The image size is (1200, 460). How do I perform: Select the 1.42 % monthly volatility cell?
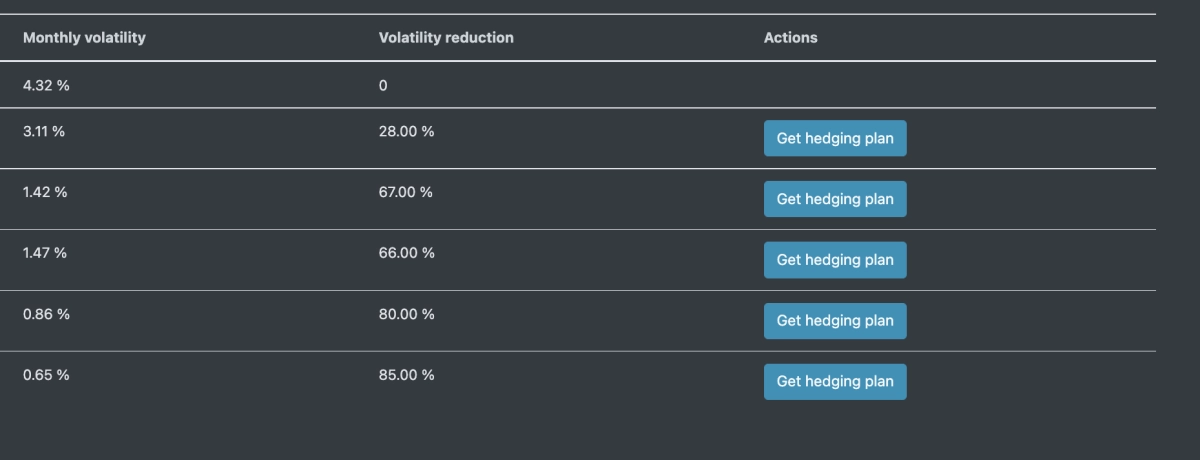(45, 192)
